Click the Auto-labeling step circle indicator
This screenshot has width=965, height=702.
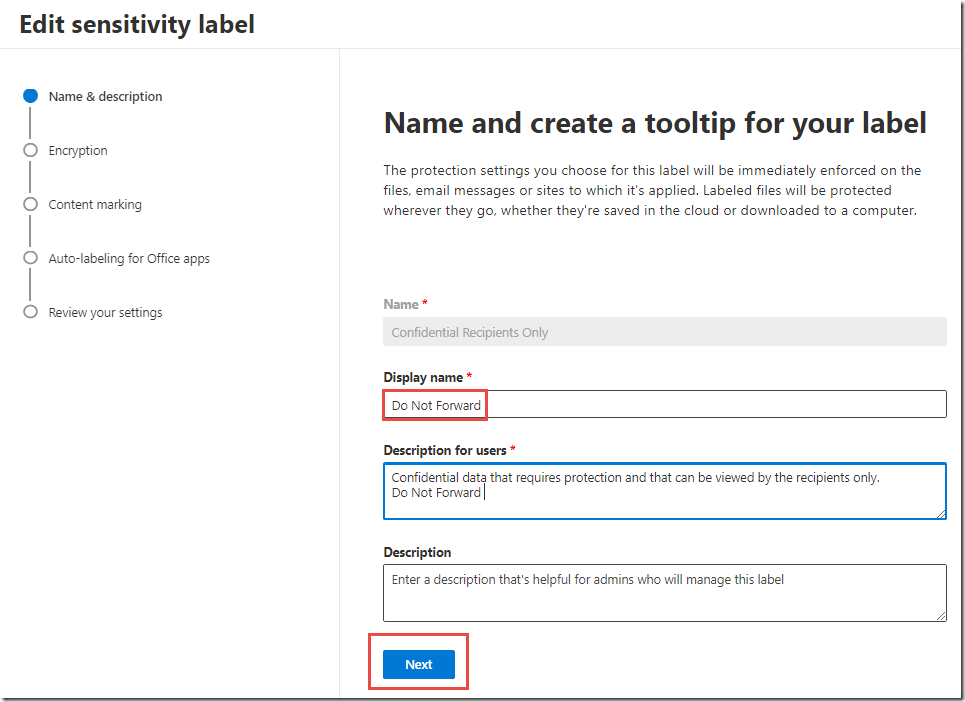coord(30,258)
